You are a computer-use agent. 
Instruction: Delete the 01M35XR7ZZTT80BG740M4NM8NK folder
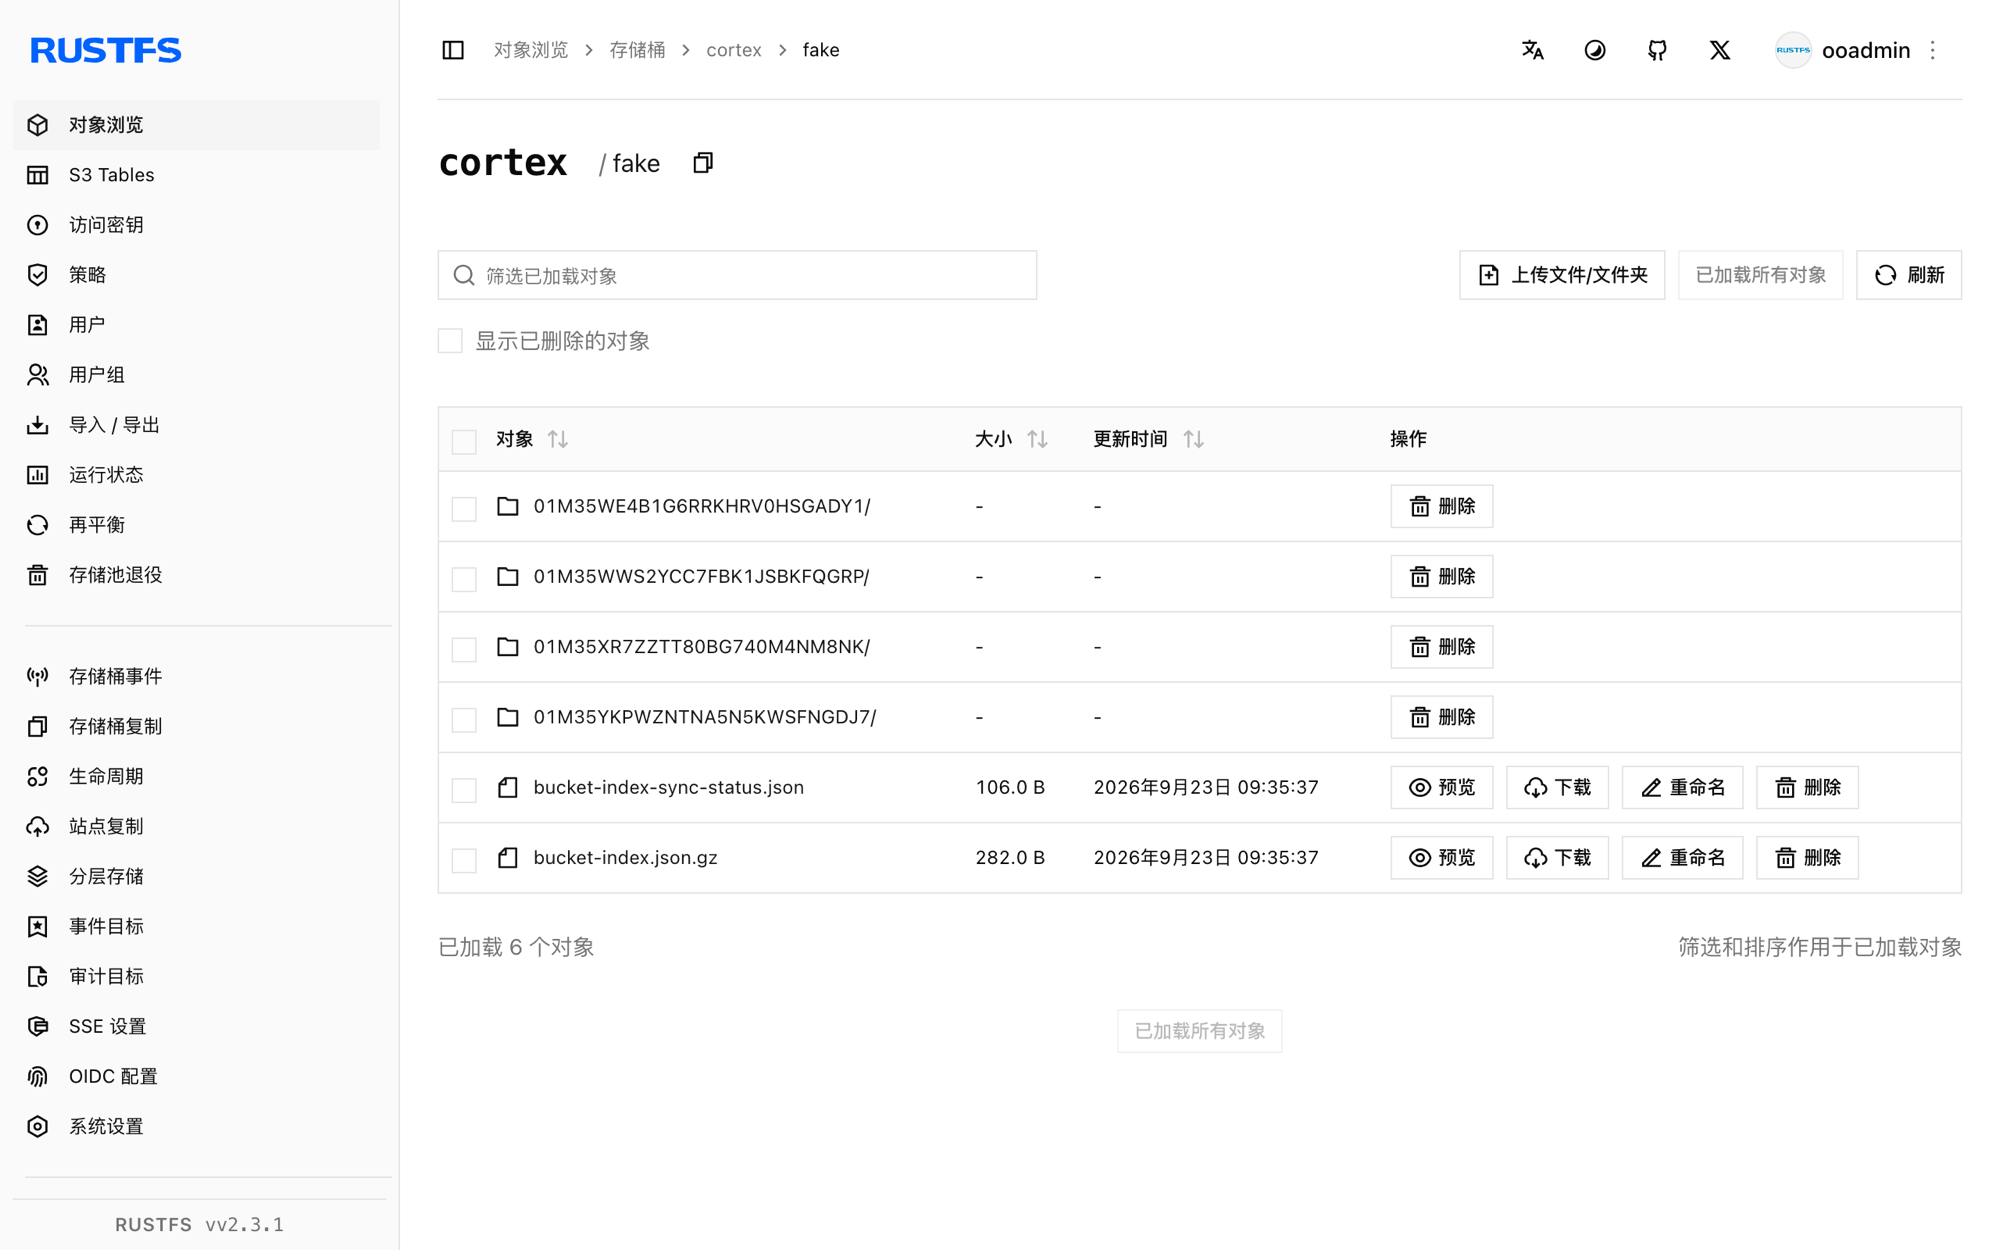(x=1442, y=647)
